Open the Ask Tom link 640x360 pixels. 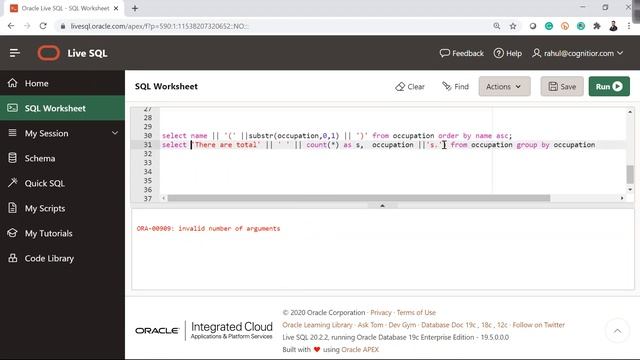click(x=370, y=325)
